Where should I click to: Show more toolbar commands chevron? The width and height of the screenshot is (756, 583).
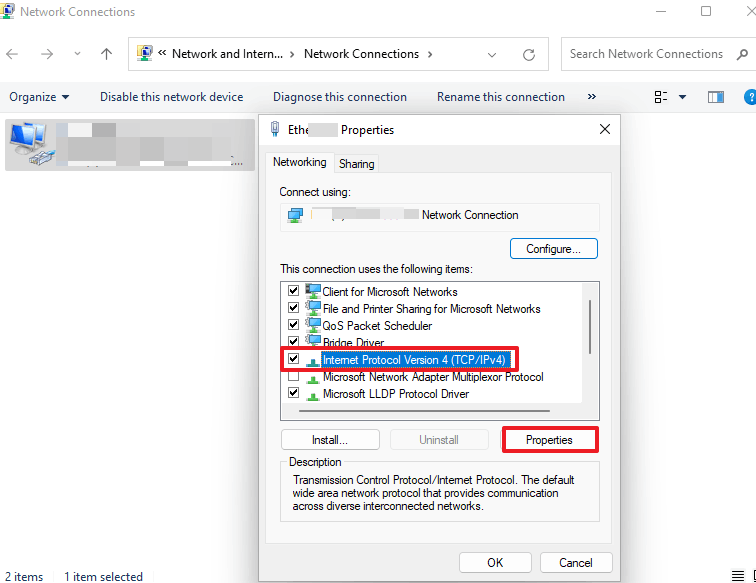592,97
